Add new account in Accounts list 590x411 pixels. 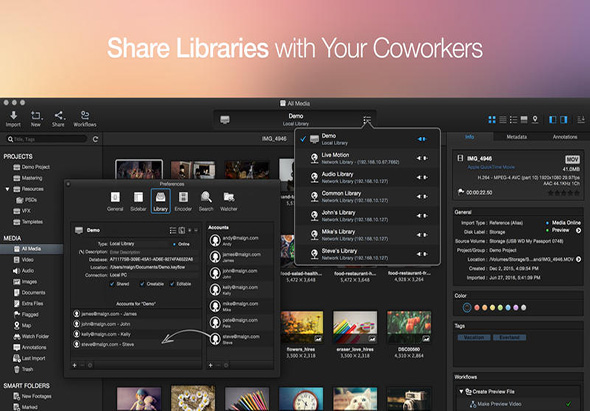[x=210, y=365]
